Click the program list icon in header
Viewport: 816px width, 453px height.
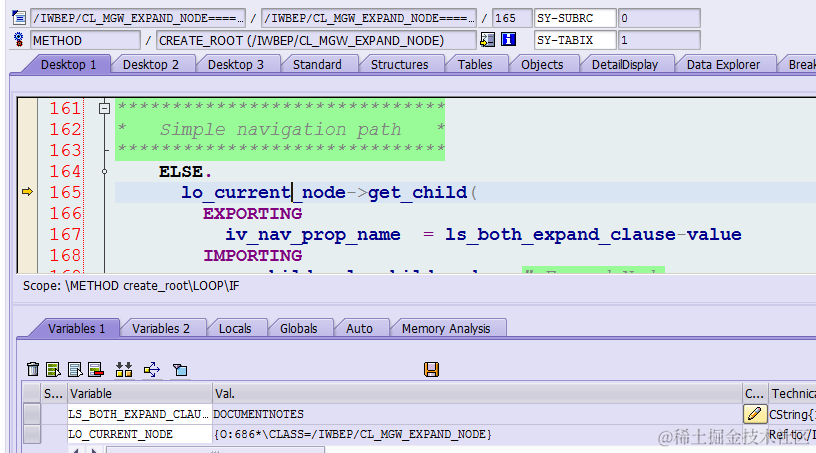pyautogui.click(x=19, y=18)
